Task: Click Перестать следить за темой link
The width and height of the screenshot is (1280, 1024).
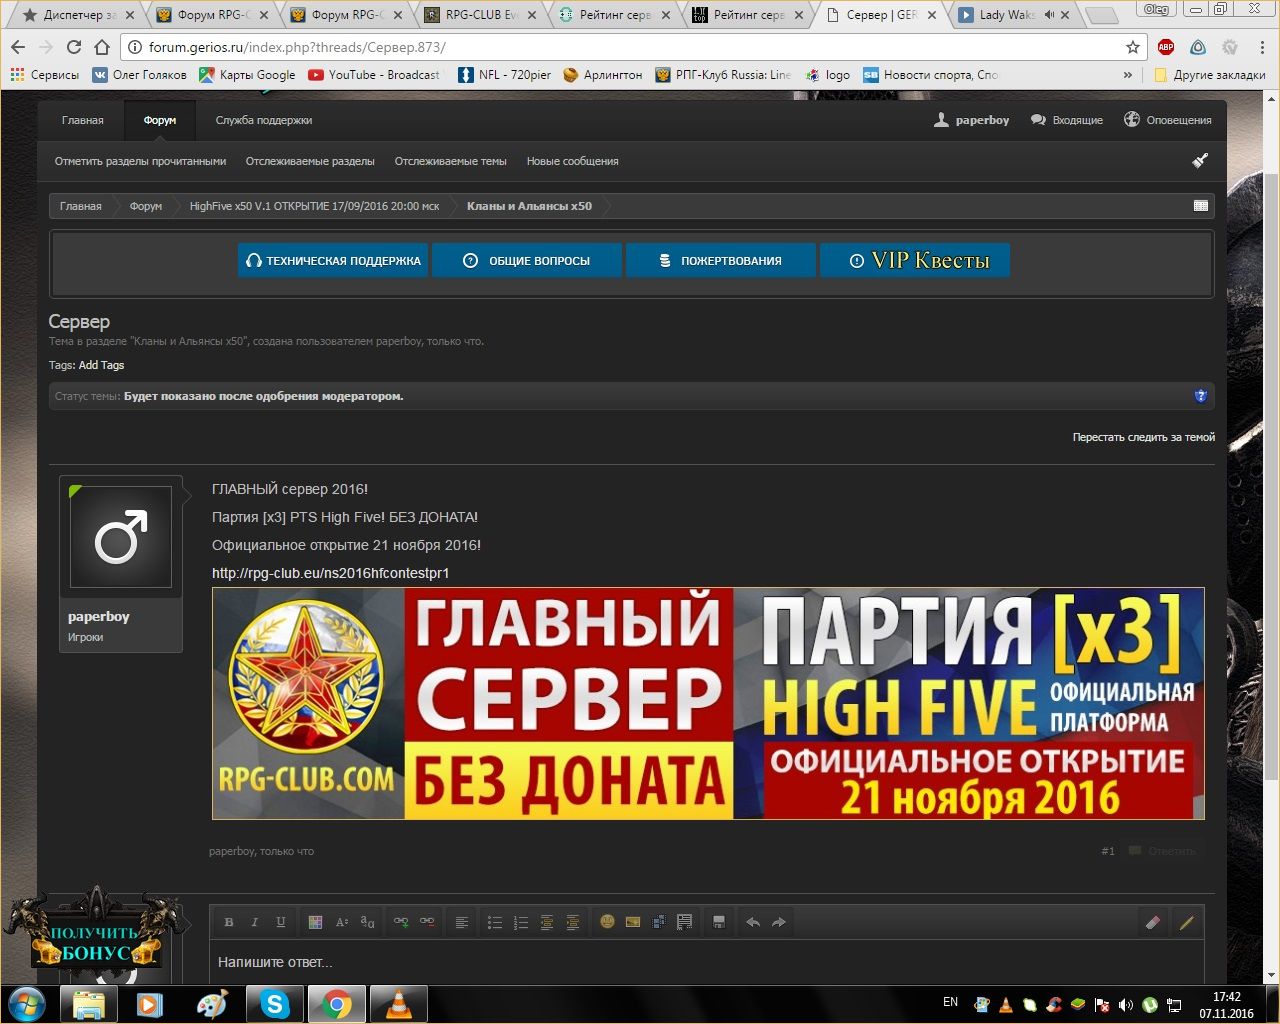Action: coord(1143,437)
